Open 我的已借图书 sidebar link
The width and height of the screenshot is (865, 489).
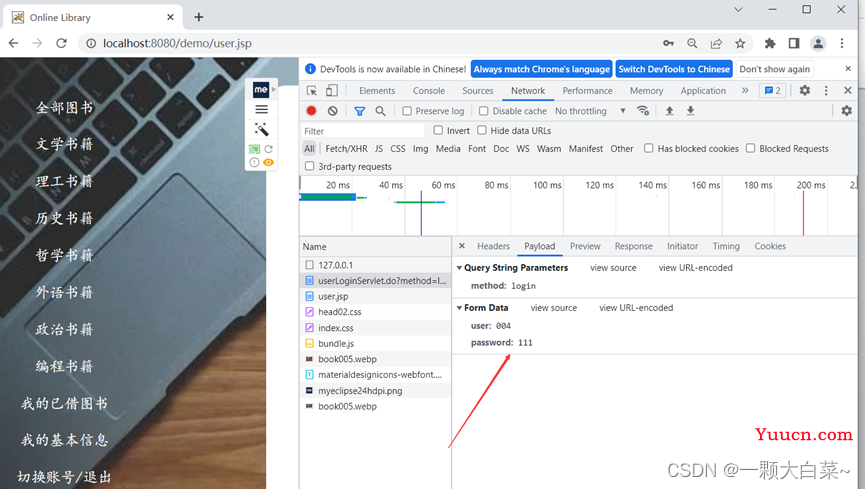point(64,403)
